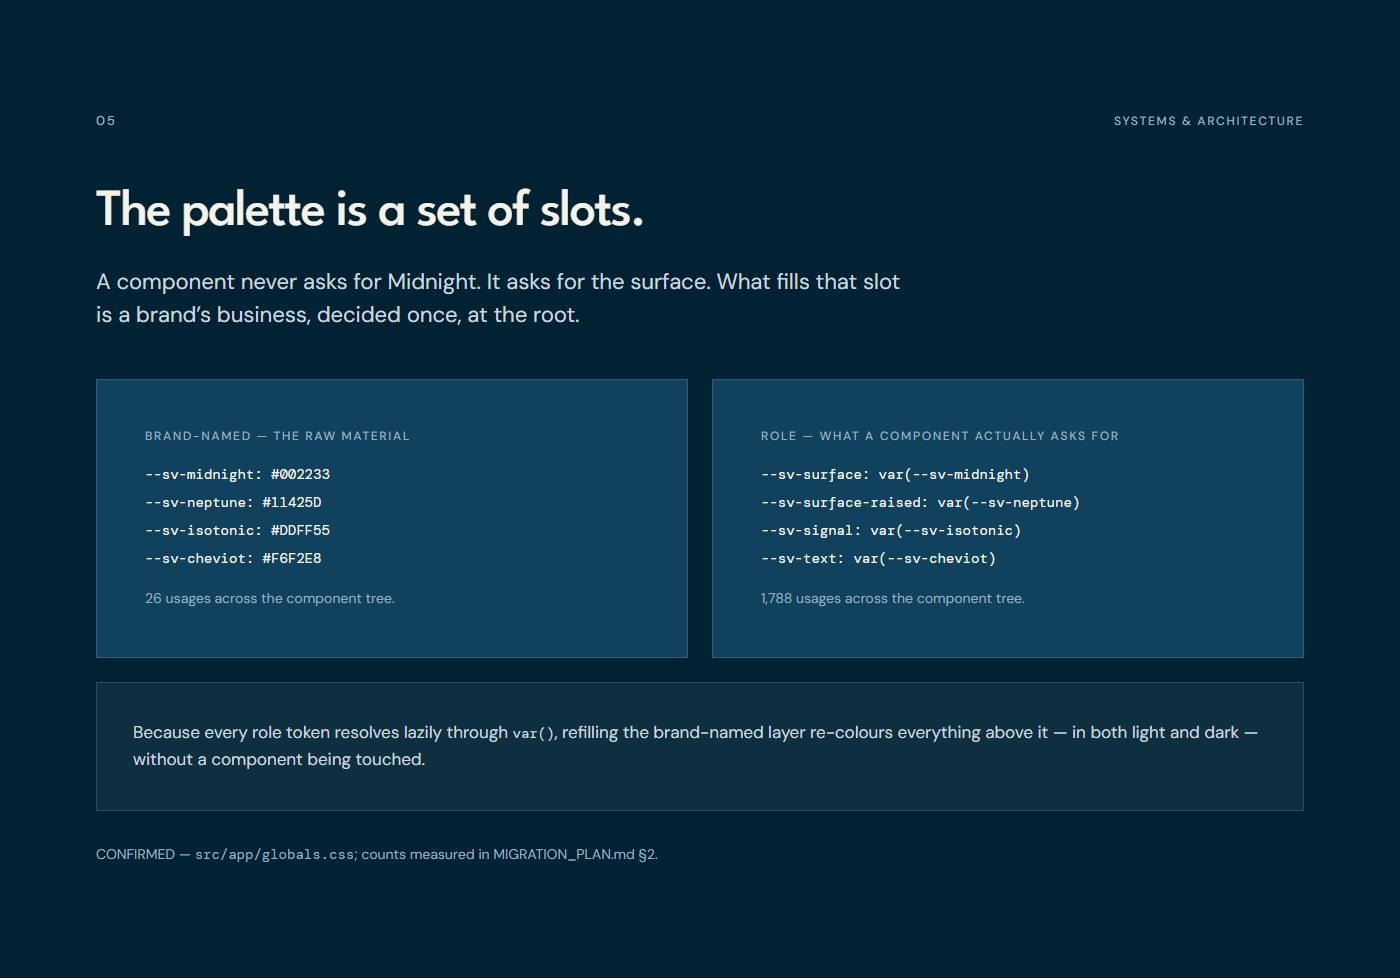
Task: Select the paragraph beginning "Because every role token resolves lazily"
Action: tap(696, 746)
